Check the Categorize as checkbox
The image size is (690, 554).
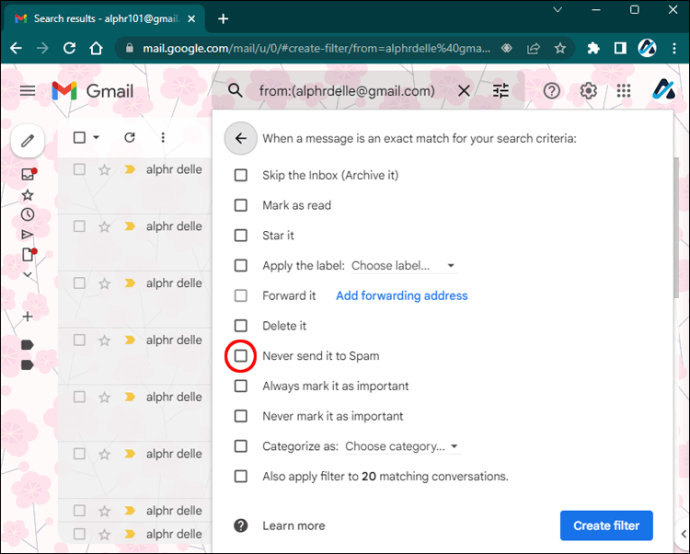[x=241, y=446]
